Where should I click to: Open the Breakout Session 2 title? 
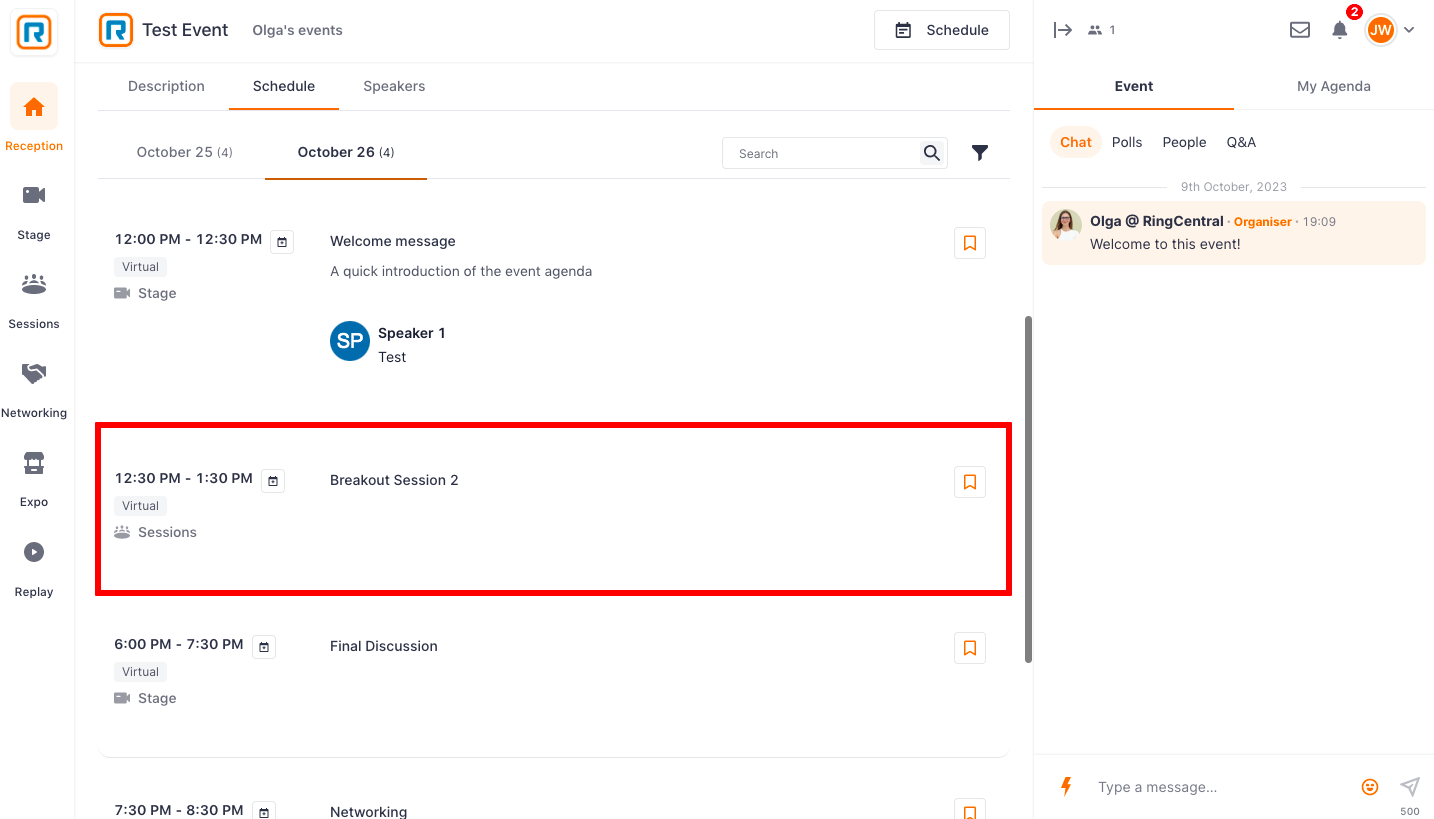394,480
